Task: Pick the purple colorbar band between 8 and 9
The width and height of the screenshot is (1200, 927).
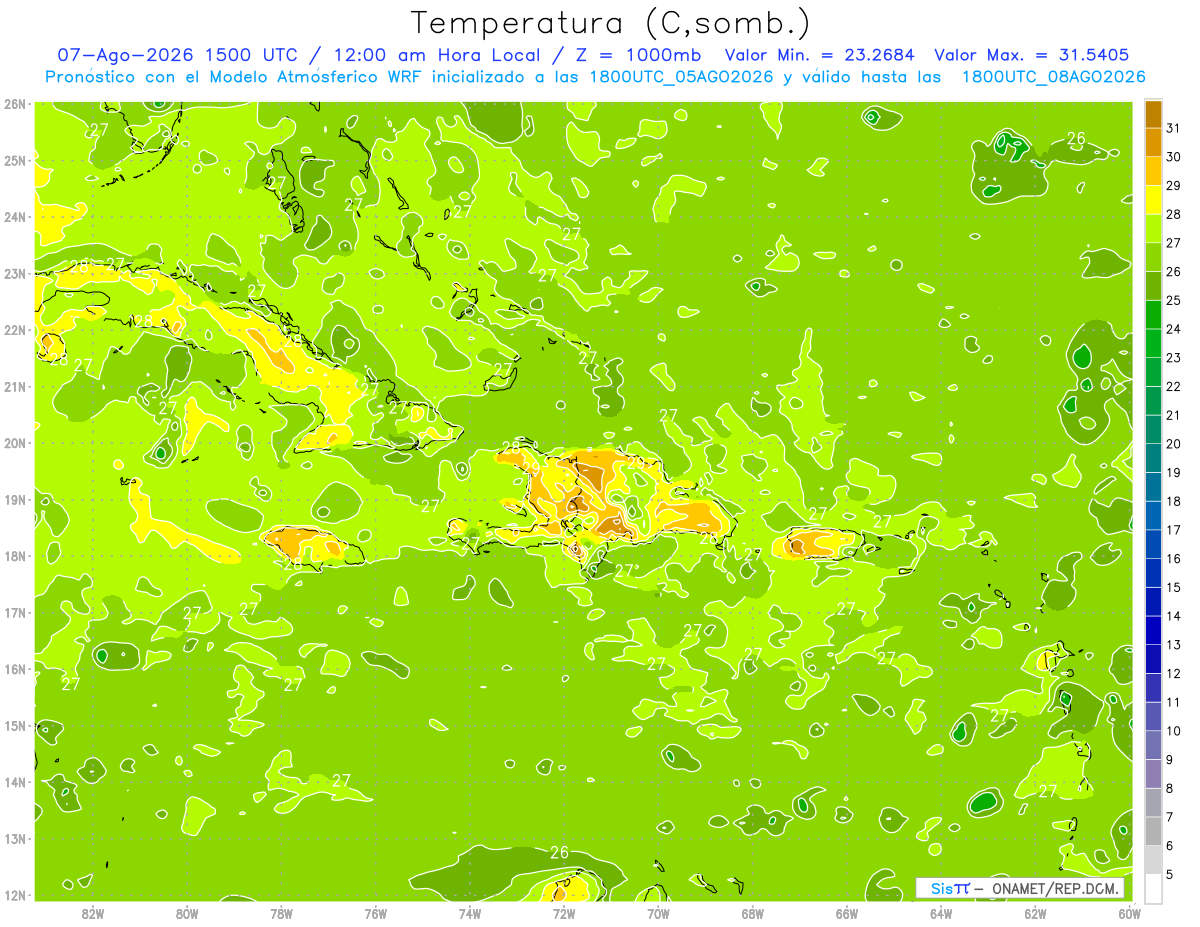Action: point(1153,774)
